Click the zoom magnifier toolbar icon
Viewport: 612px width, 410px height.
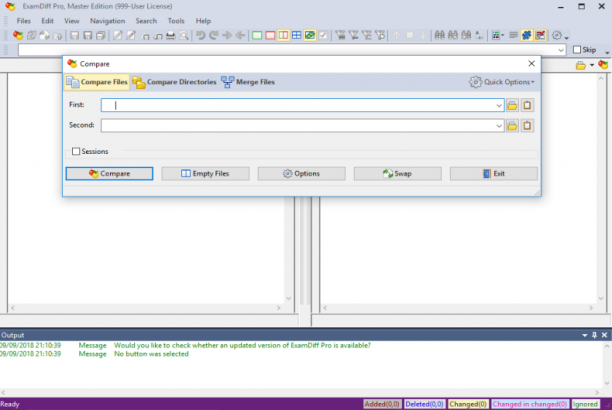pyautogui.click(x=184, y=36)
